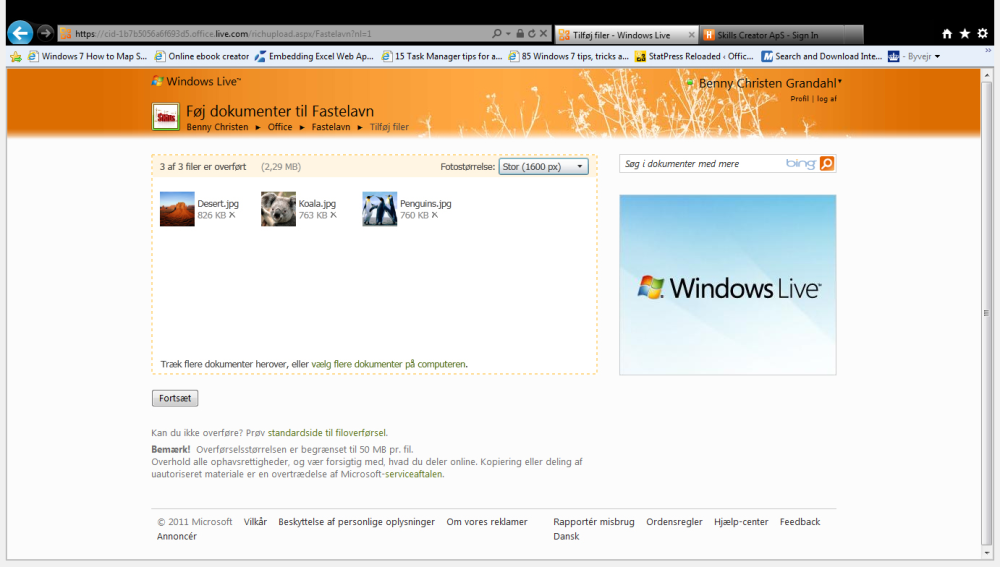The width and height of the screenshot is (1000, 567).
Task: Stop loading with the X icon in address bar
Action: coord(543,33)
